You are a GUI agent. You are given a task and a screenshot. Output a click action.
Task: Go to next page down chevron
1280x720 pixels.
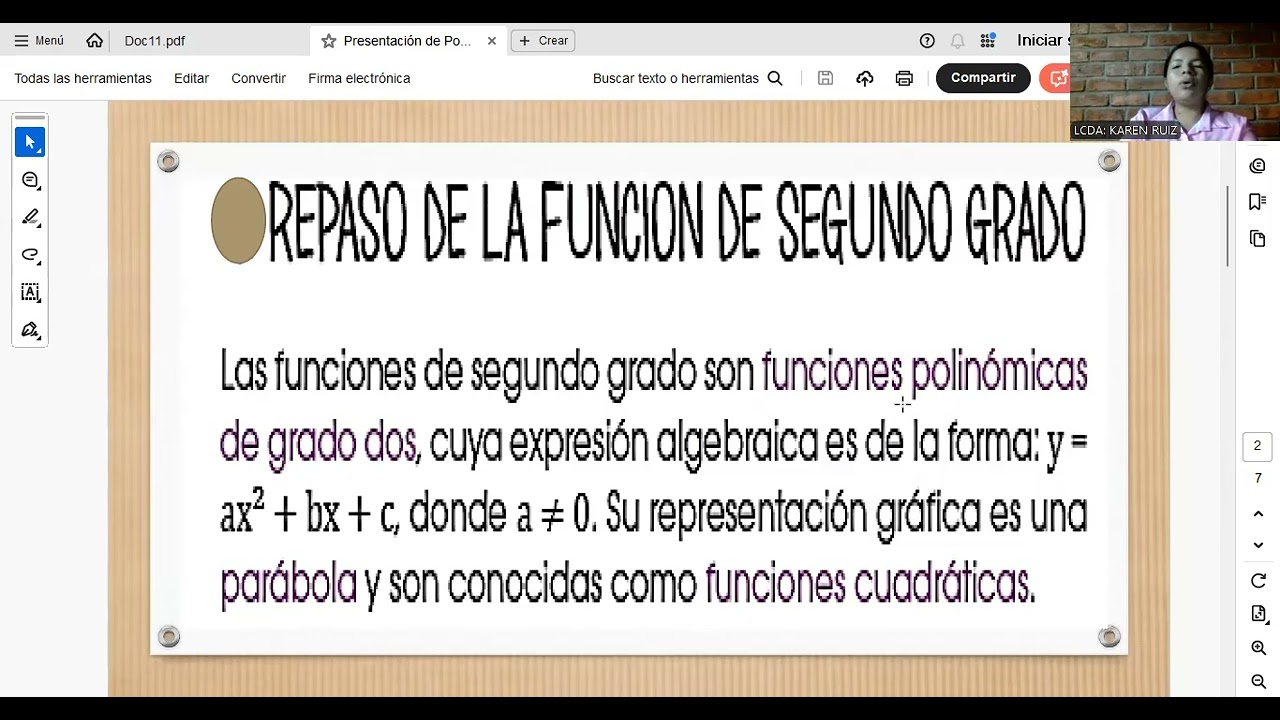1258,545
